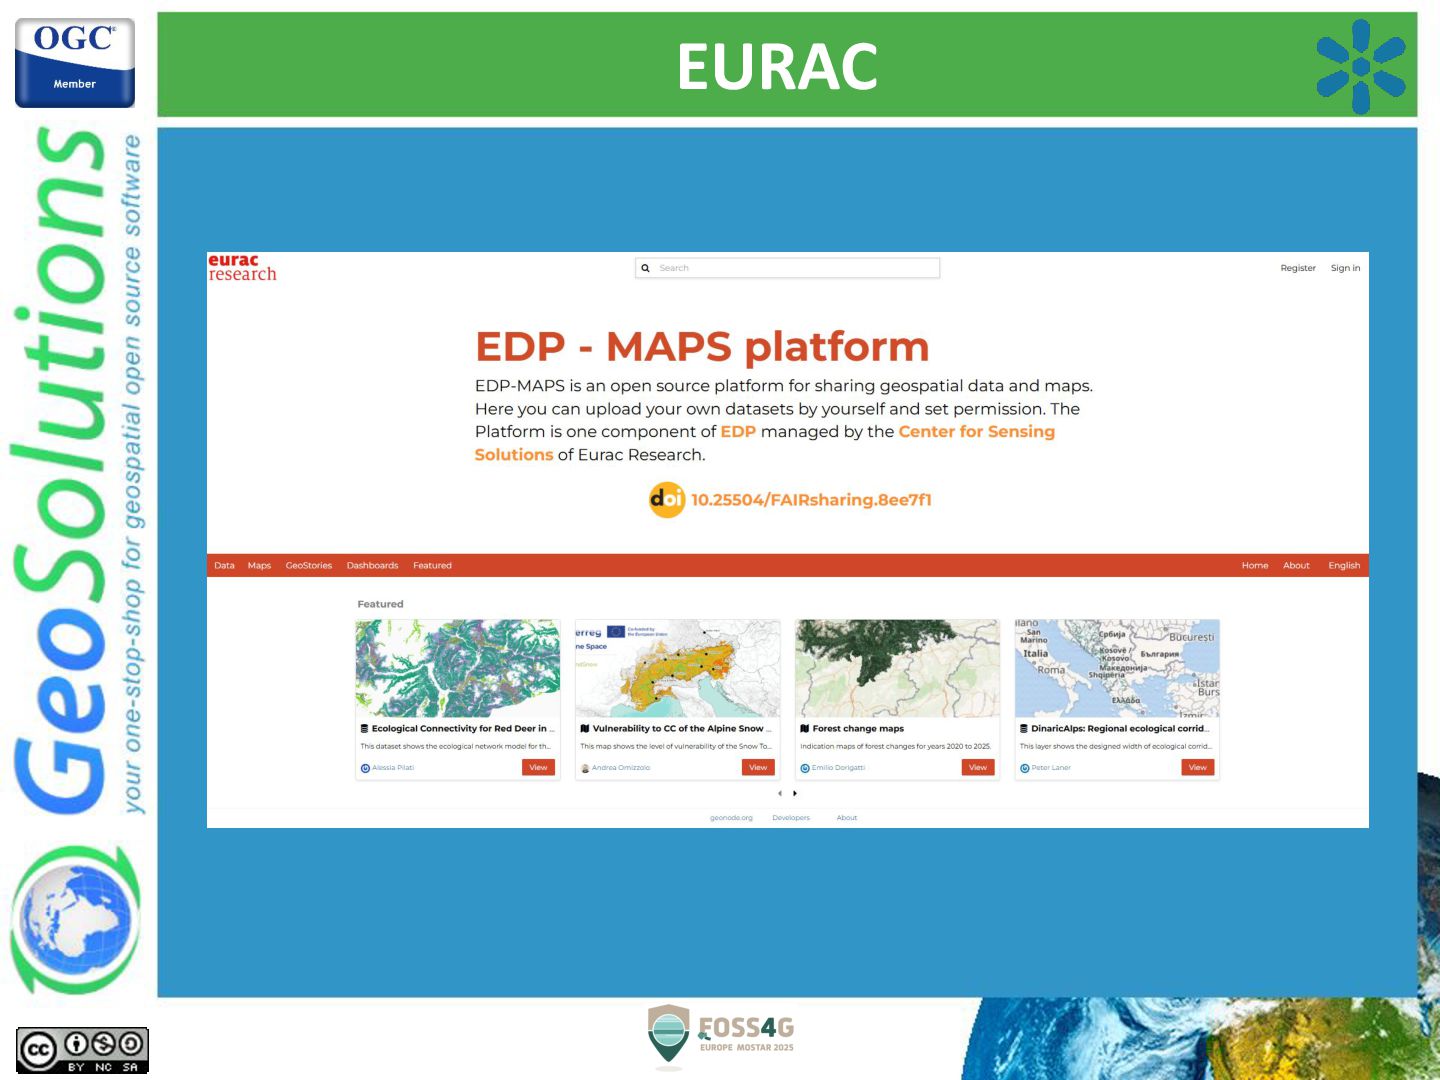Screen dimensions: 1440x1080
Task: Open the Maps menu
Action: 259,566
